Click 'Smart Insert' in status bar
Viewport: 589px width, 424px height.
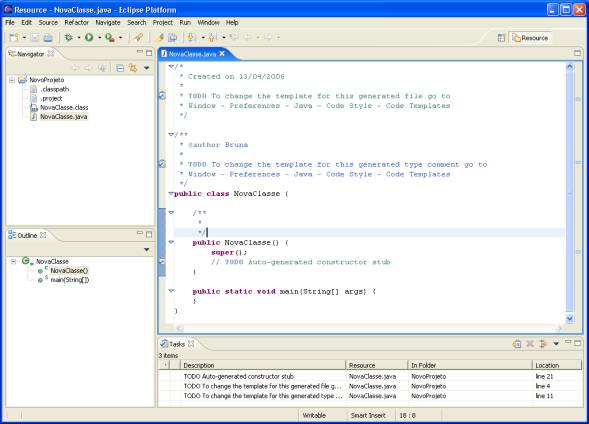tap(368, 415)
